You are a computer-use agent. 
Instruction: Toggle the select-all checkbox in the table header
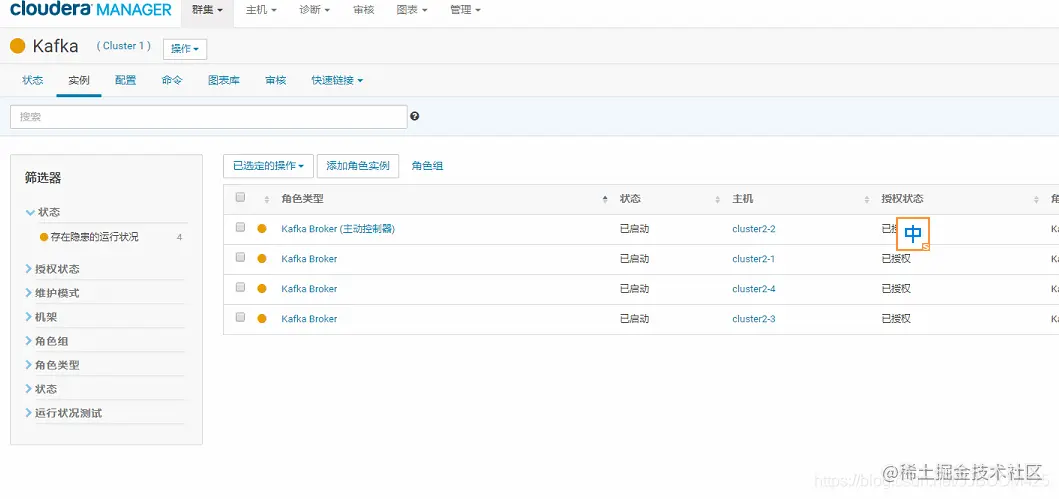[240, 197]
